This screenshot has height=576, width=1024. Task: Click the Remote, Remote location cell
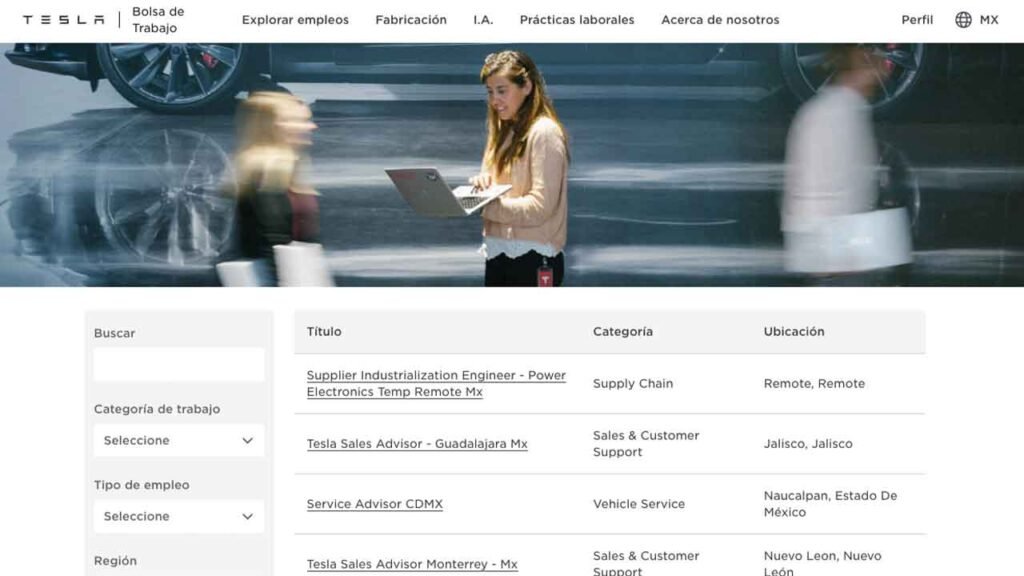[814, 383]
